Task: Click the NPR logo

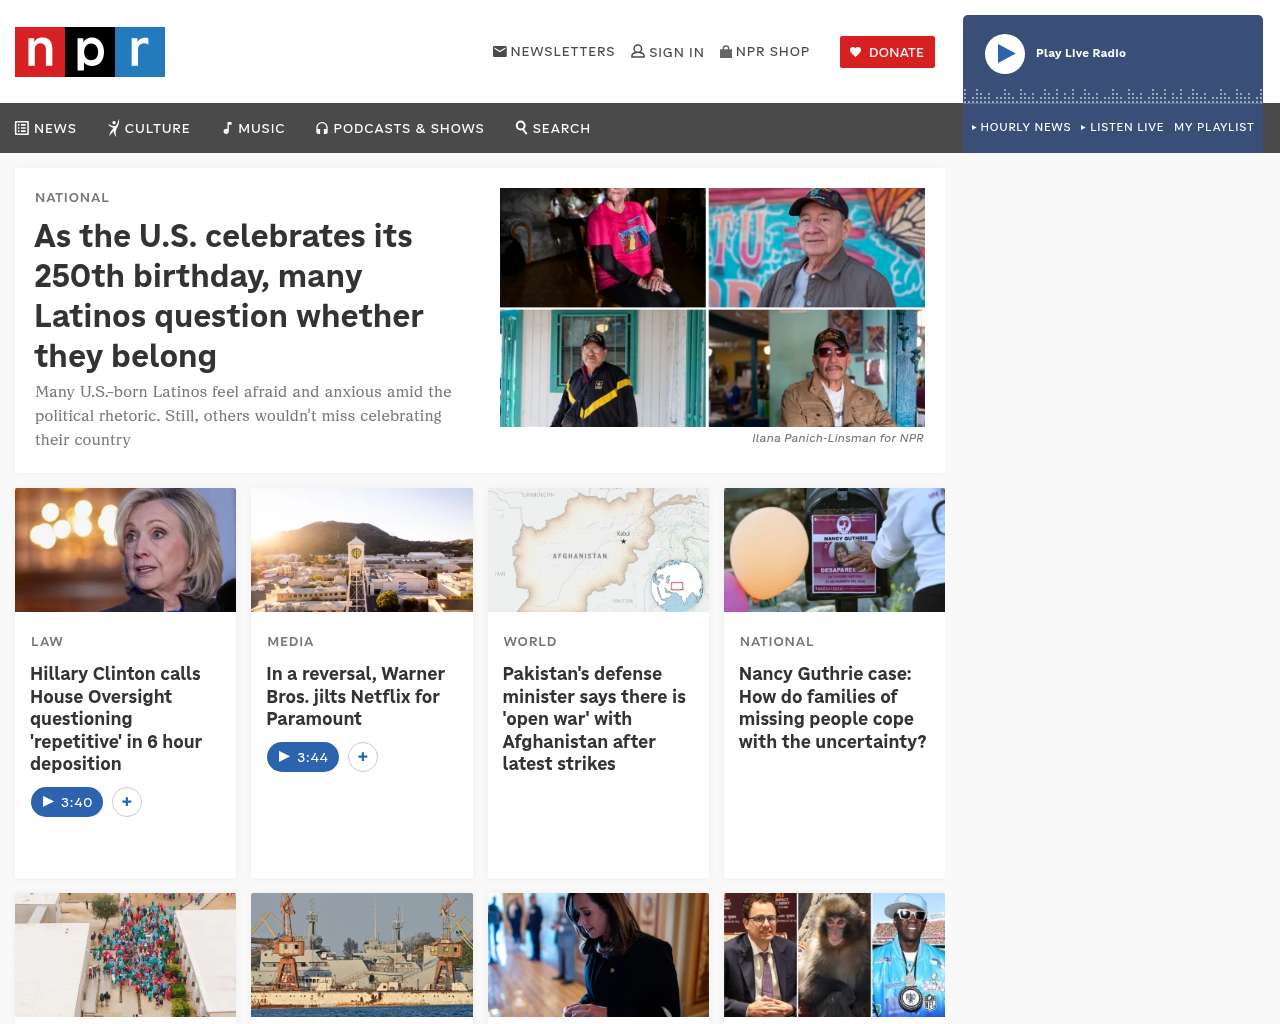Action: coord(90,52)
